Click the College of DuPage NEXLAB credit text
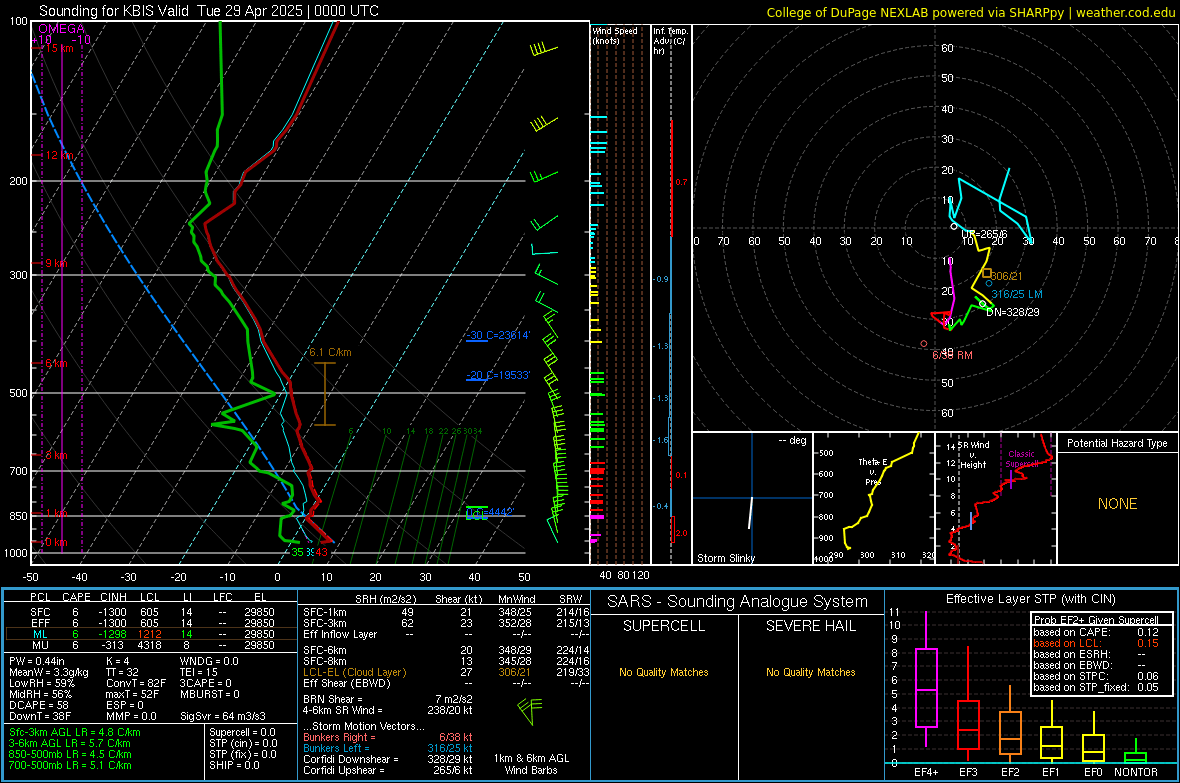The width and height of the screenshot is (1180, 783). (970, 12)
